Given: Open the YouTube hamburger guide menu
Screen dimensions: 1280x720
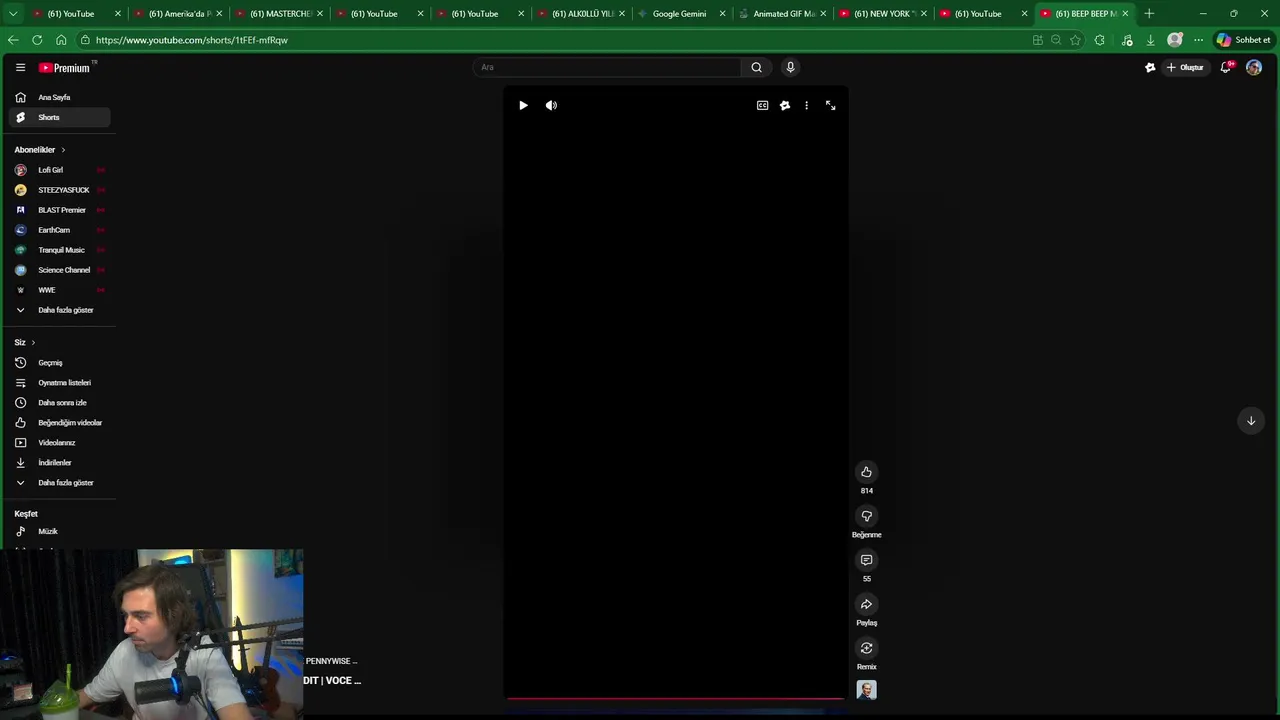Looking at the screenshot, I should [x=20, y=67].
